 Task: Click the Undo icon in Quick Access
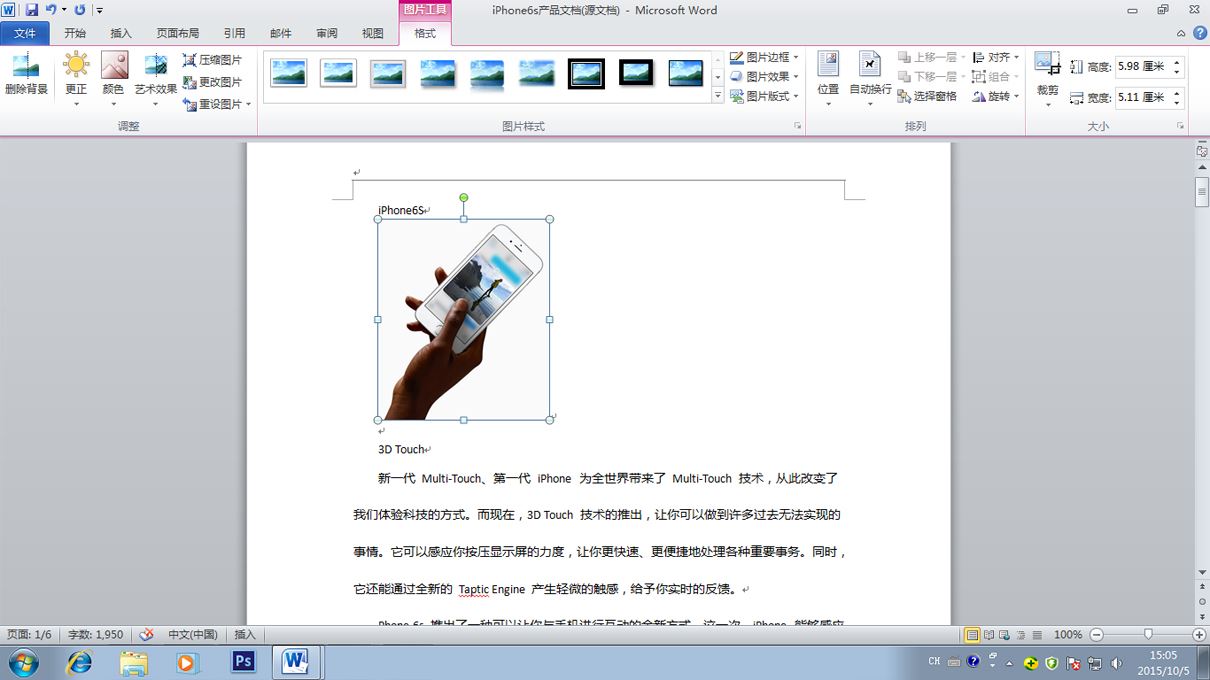[x=50, y=10]
